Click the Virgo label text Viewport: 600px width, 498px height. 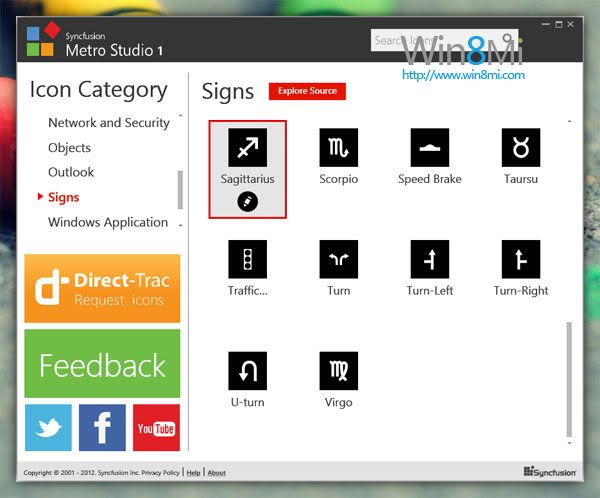click(x=339, y=403)
